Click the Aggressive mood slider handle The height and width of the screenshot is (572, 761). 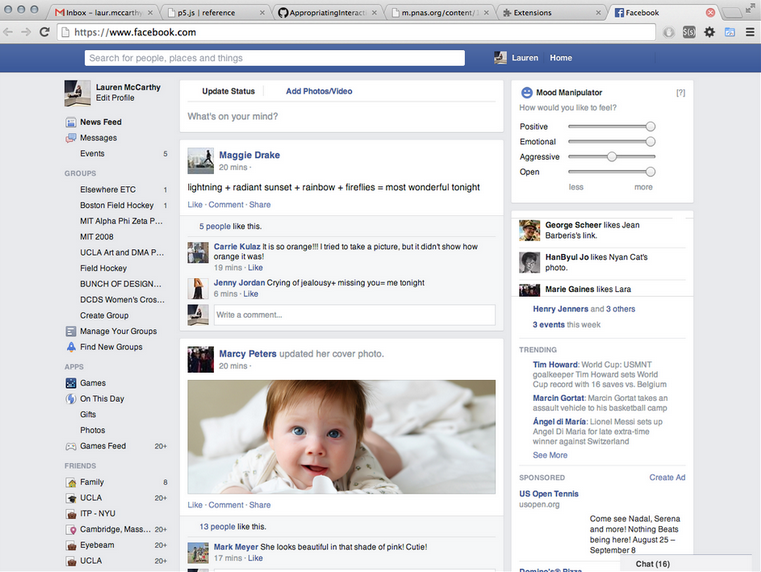click(612, 157)
